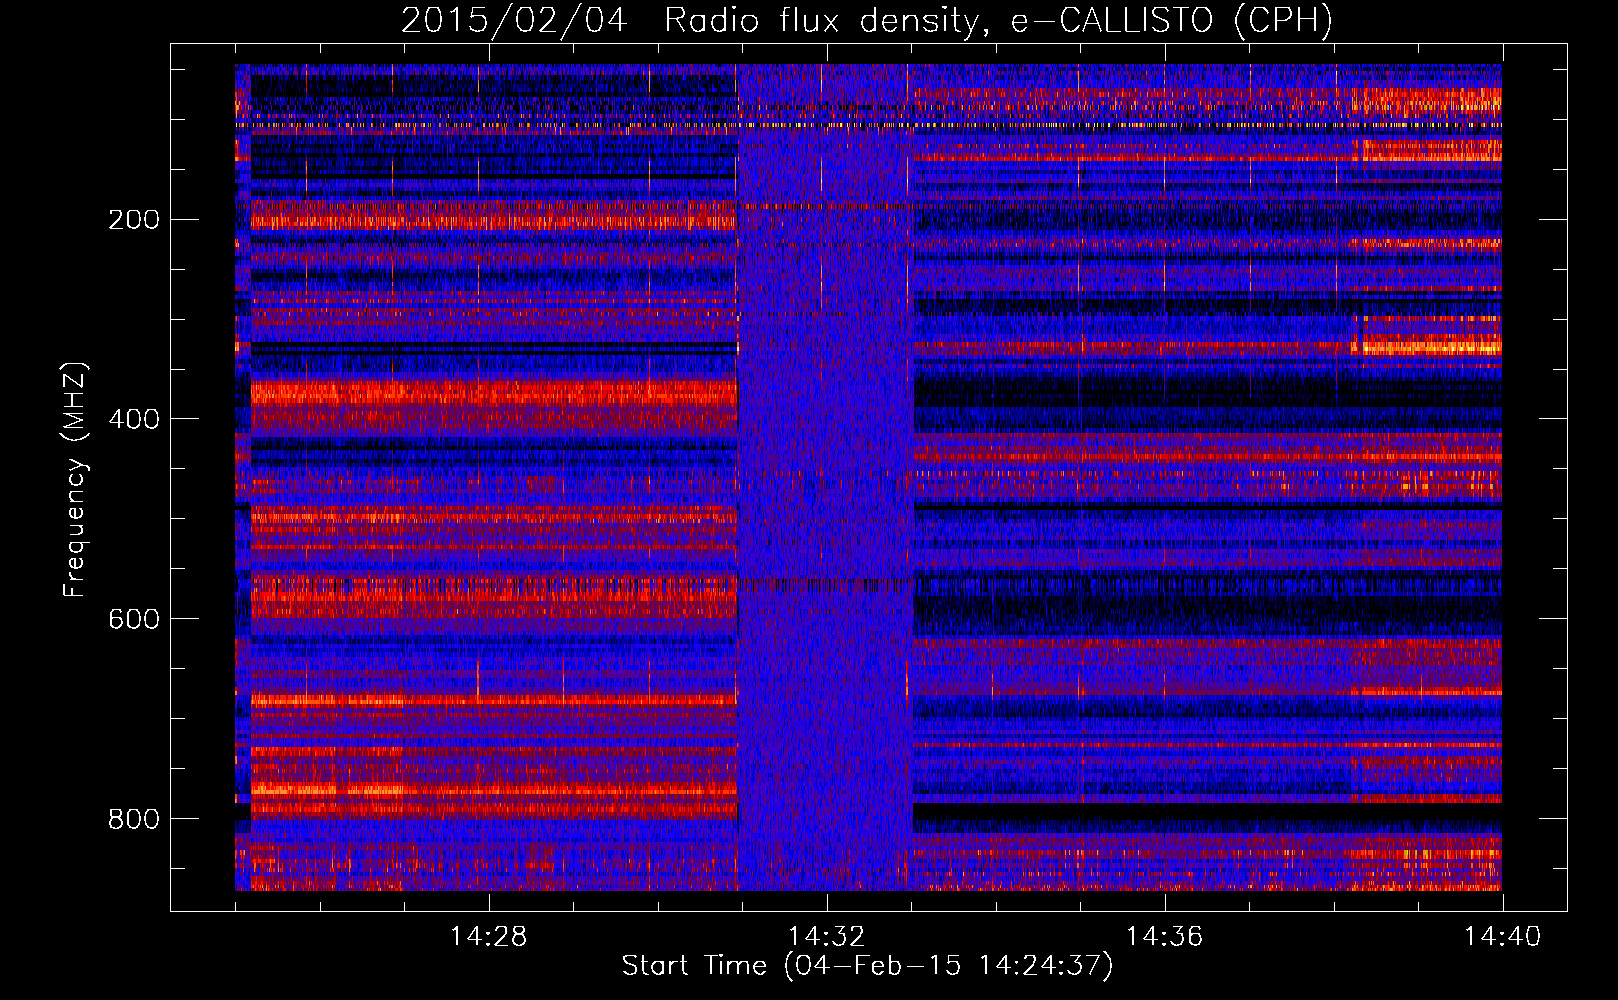Screen dimensions: 1618x1000
Task: Click the '400' frequency tick label
Action: point(134,419)
